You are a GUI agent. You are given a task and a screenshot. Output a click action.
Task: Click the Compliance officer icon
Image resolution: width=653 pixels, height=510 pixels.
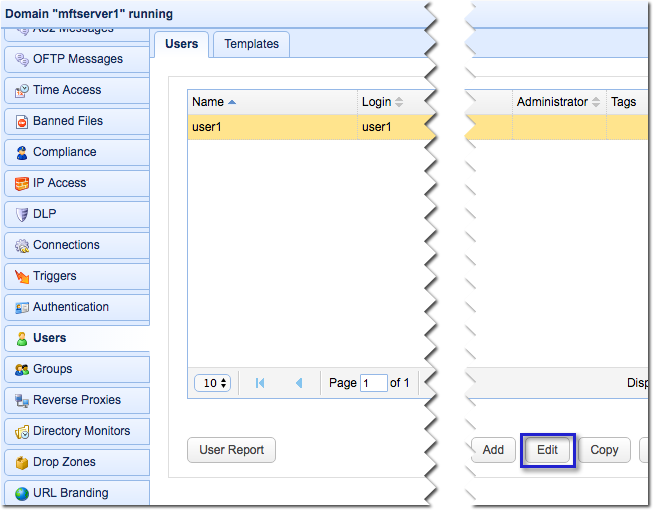22,152
